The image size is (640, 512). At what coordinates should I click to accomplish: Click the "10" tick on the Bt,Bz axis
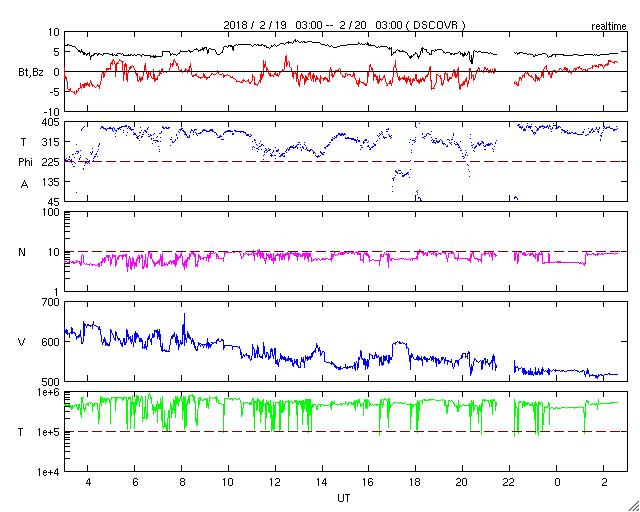tap(54, 32)
